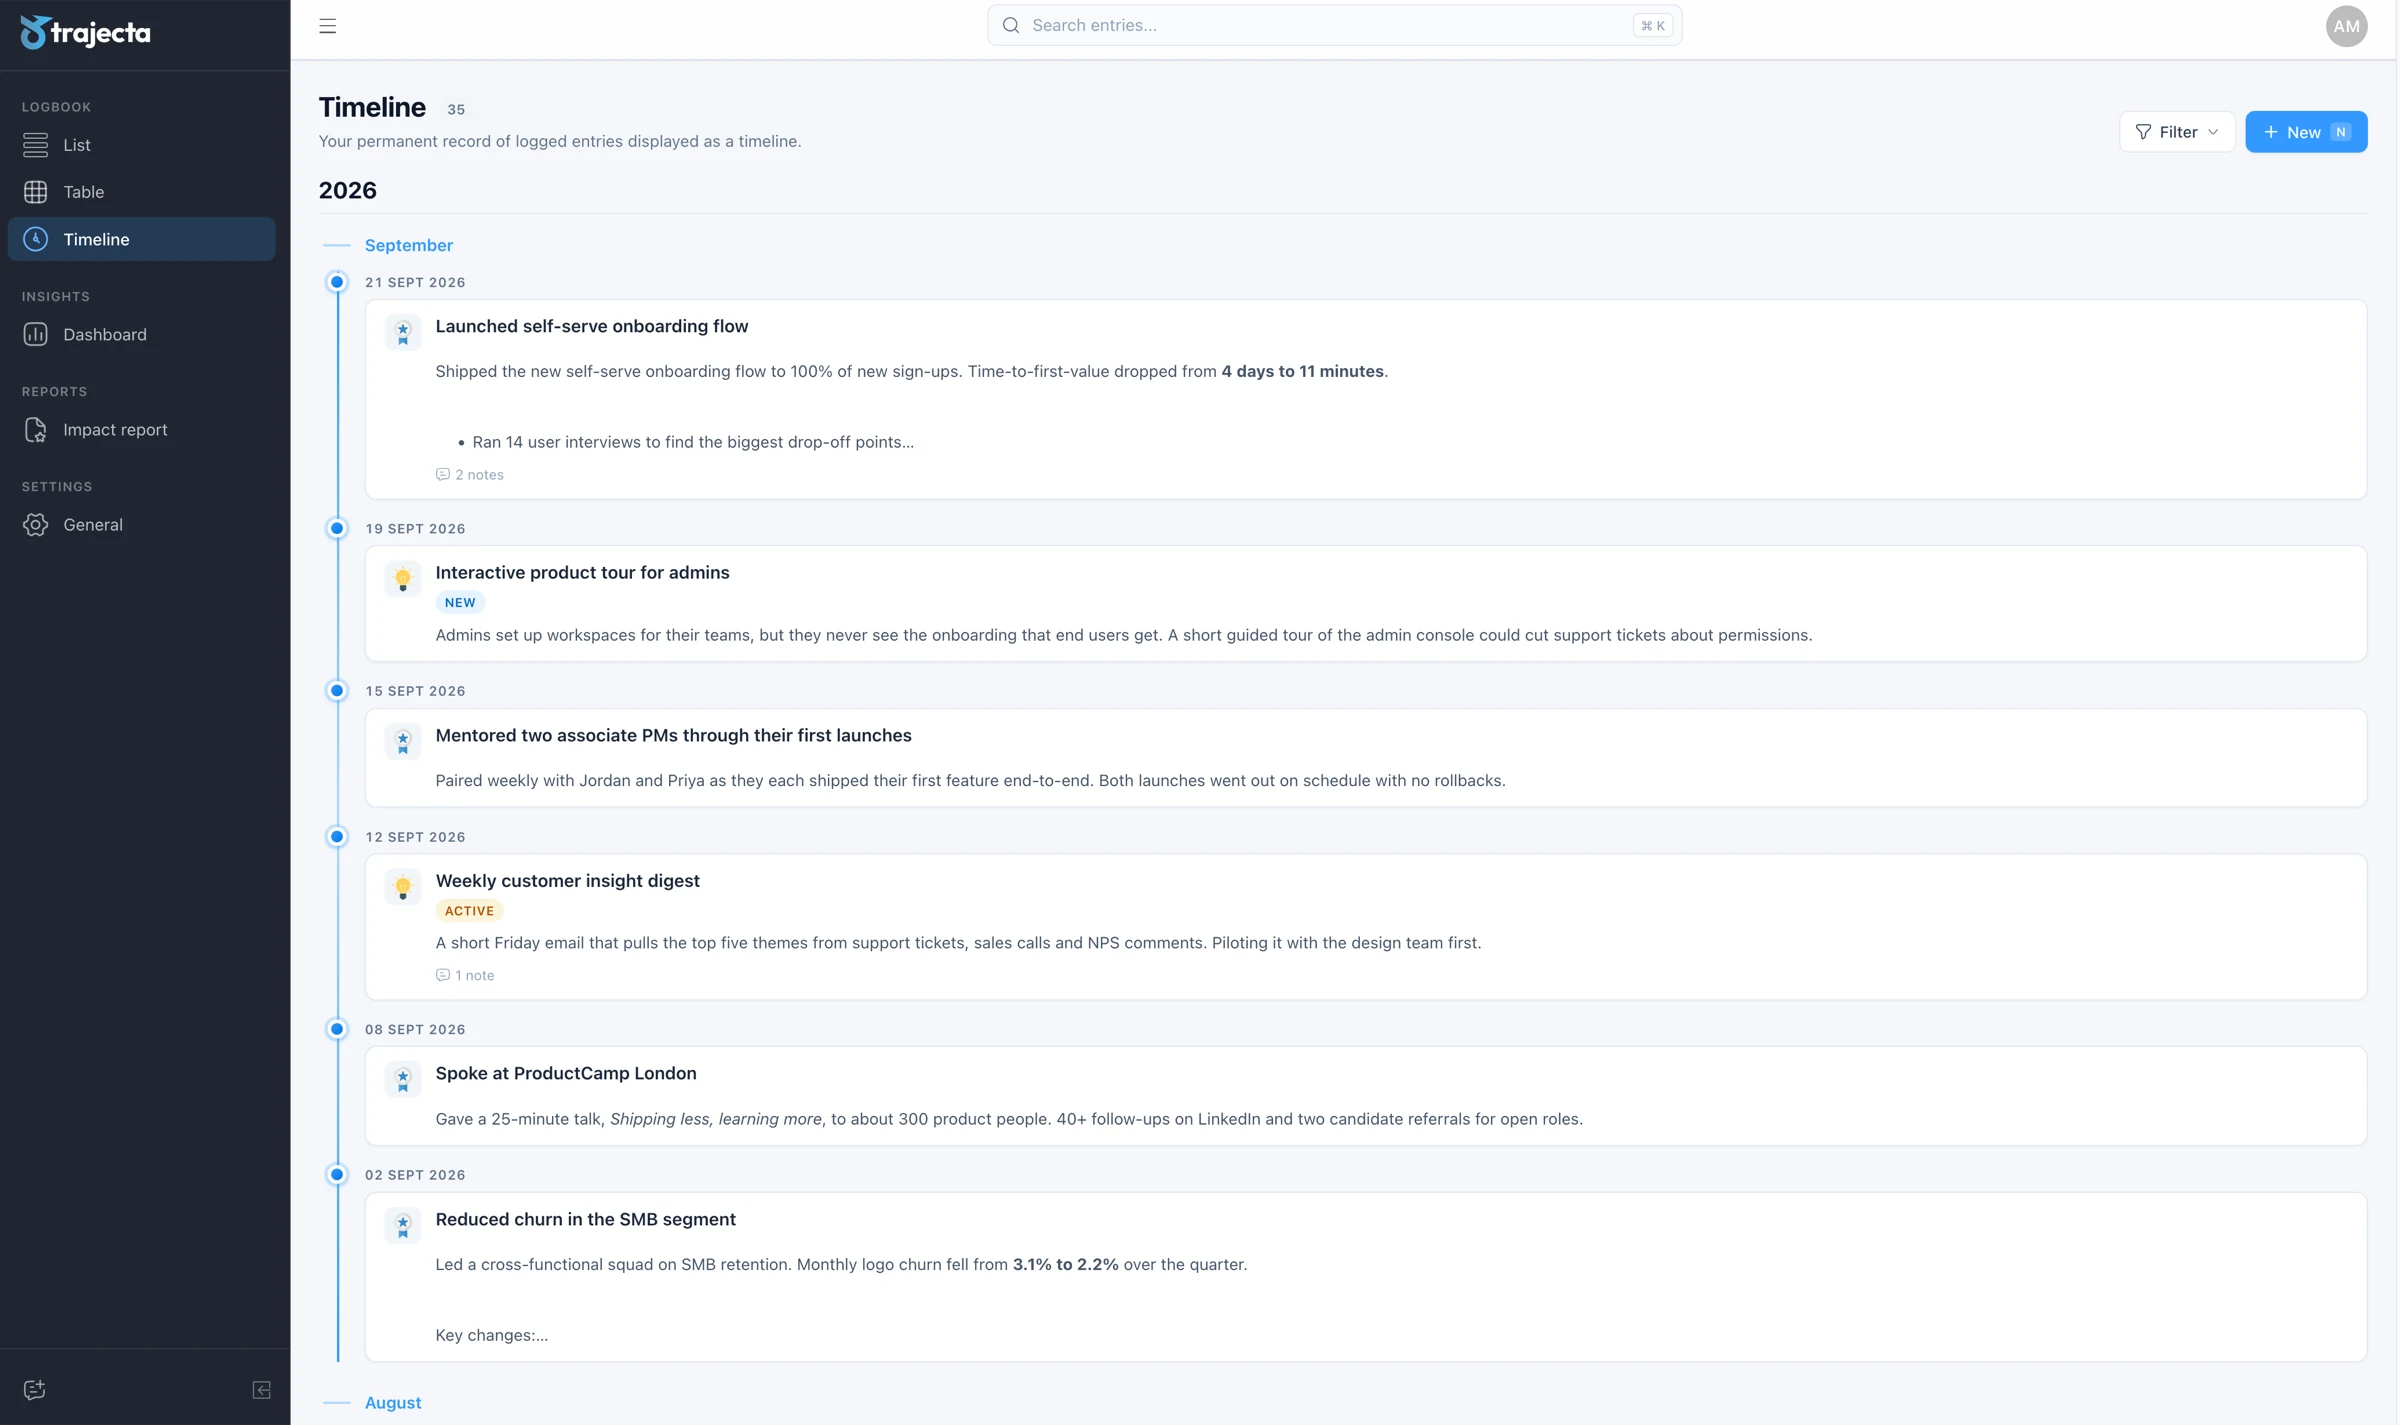Click the September month heading
2400x1425 pixels.
(408, 245)
